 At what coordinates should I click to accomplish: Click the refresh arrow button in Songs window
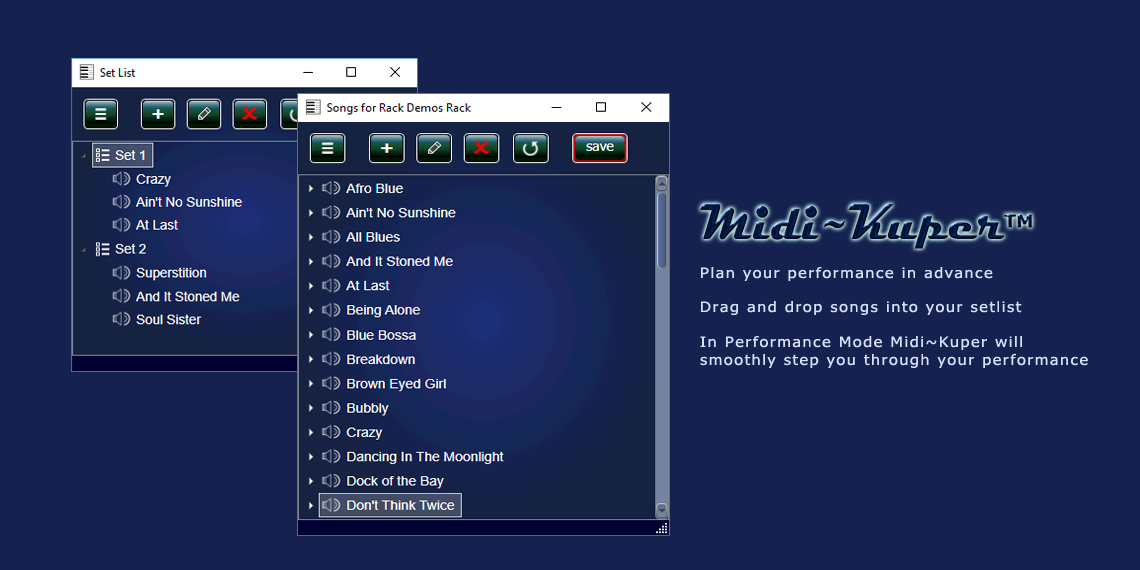click(531, 148)
